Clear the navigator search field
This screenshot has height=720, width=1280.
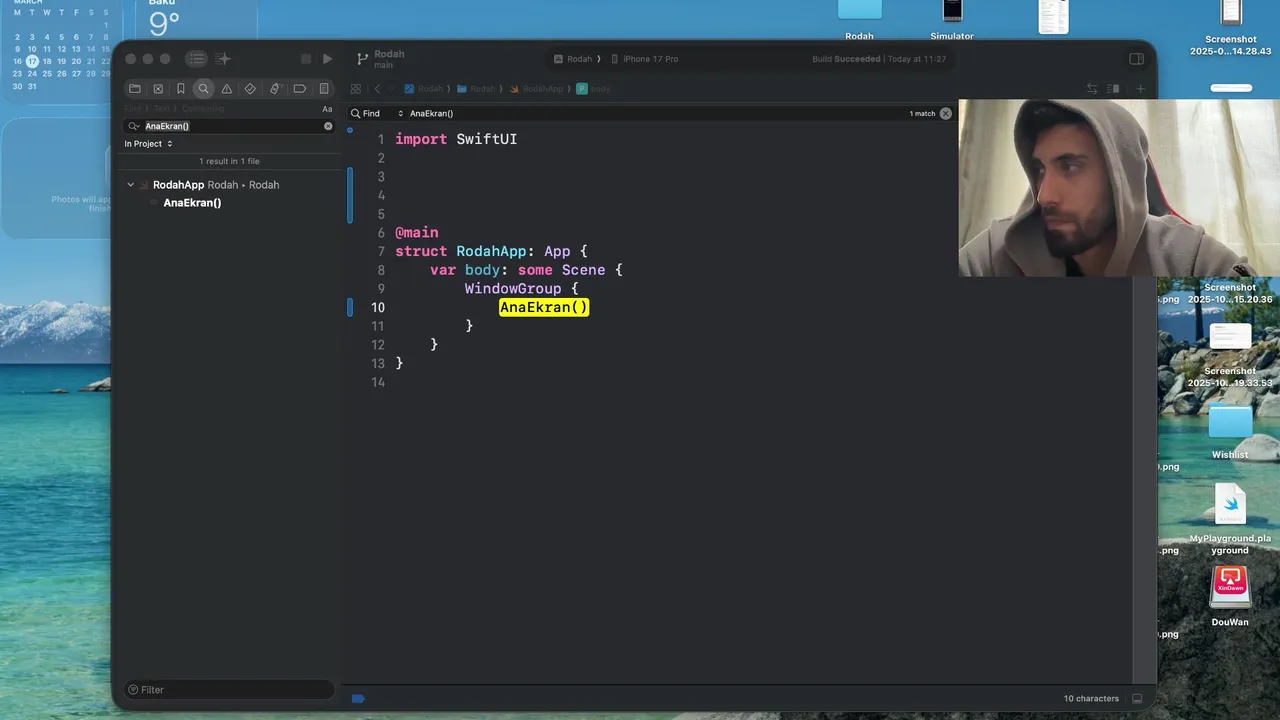tap(328, 126)
